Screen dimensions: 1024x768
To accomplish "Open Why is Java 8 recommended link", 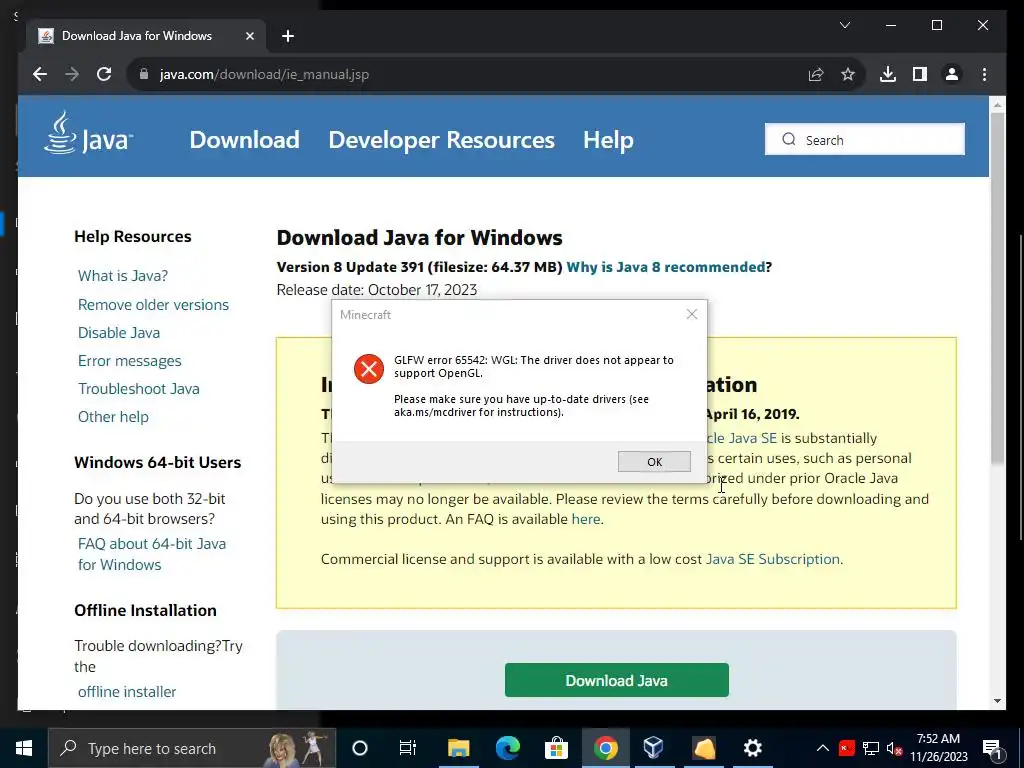I will [665, 266].
